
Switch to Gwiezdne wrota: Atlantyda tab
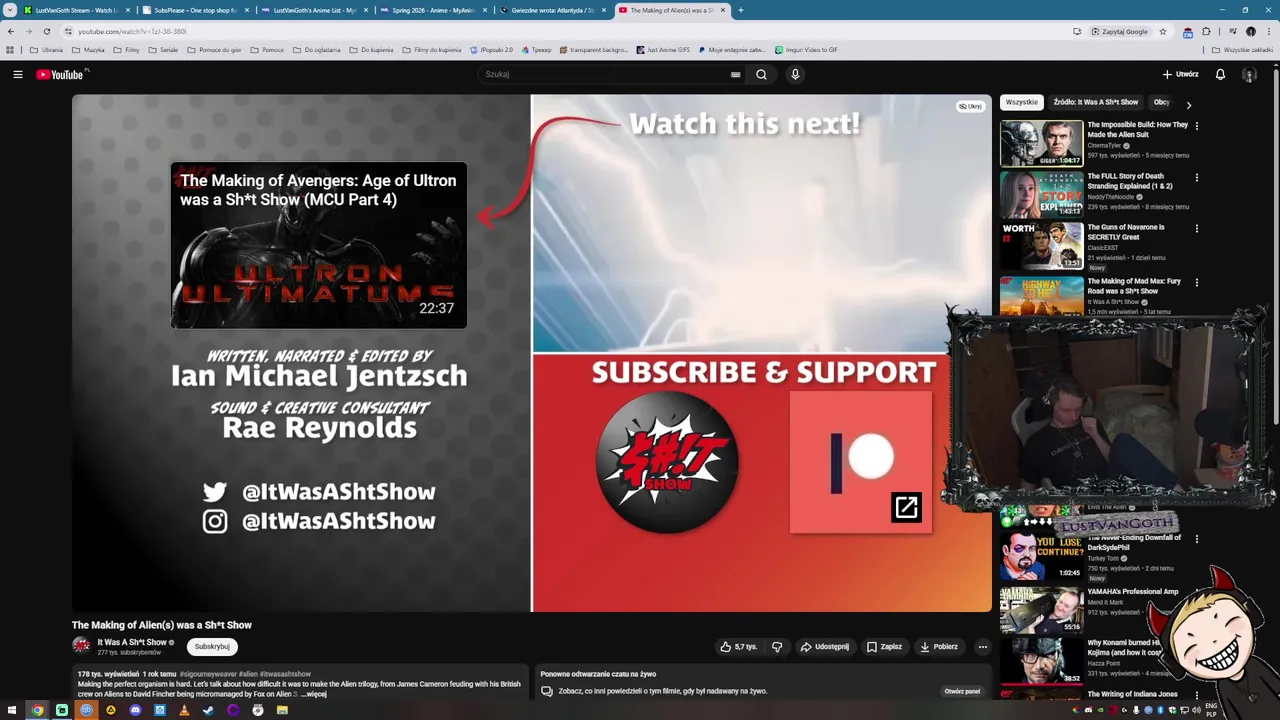click(552, 10)
